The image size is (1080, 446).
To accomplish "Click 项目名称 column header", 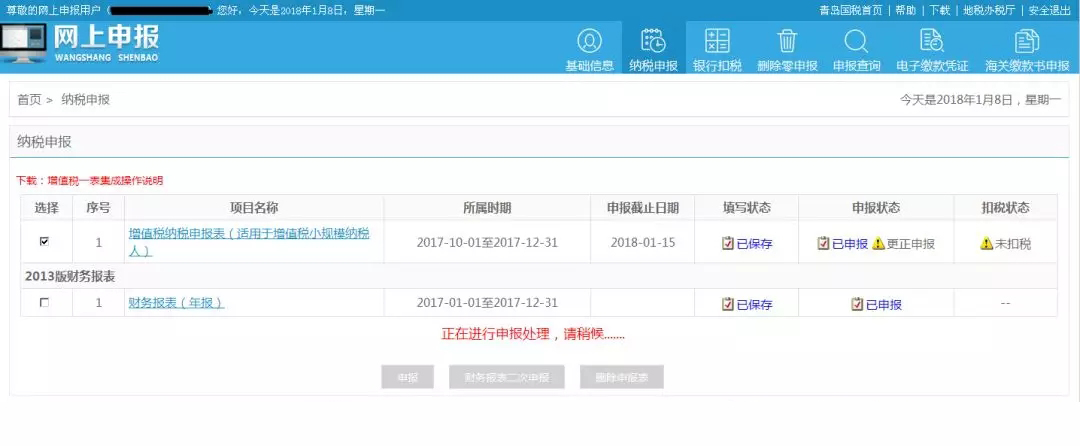I will (x=254, y=208).
